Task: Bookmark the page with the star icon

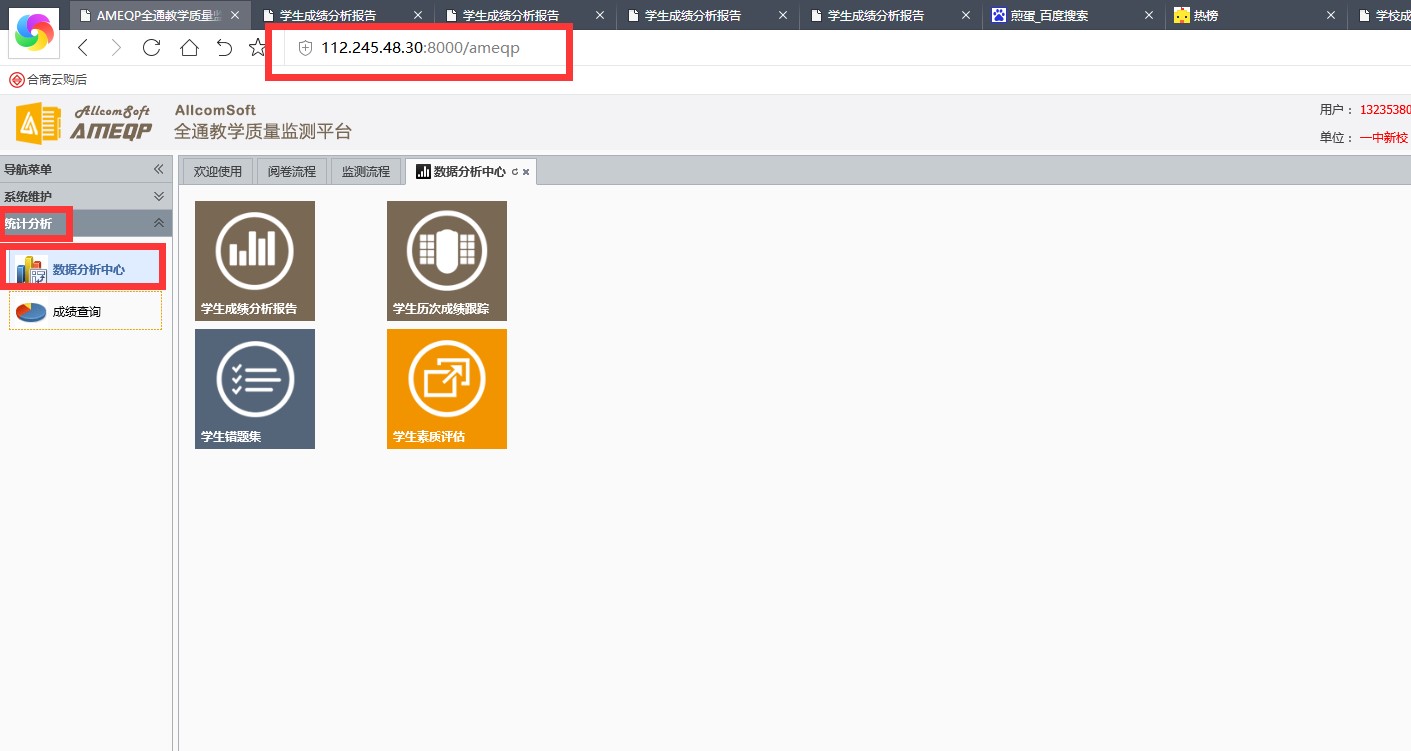Action: (x=257, y=48)
